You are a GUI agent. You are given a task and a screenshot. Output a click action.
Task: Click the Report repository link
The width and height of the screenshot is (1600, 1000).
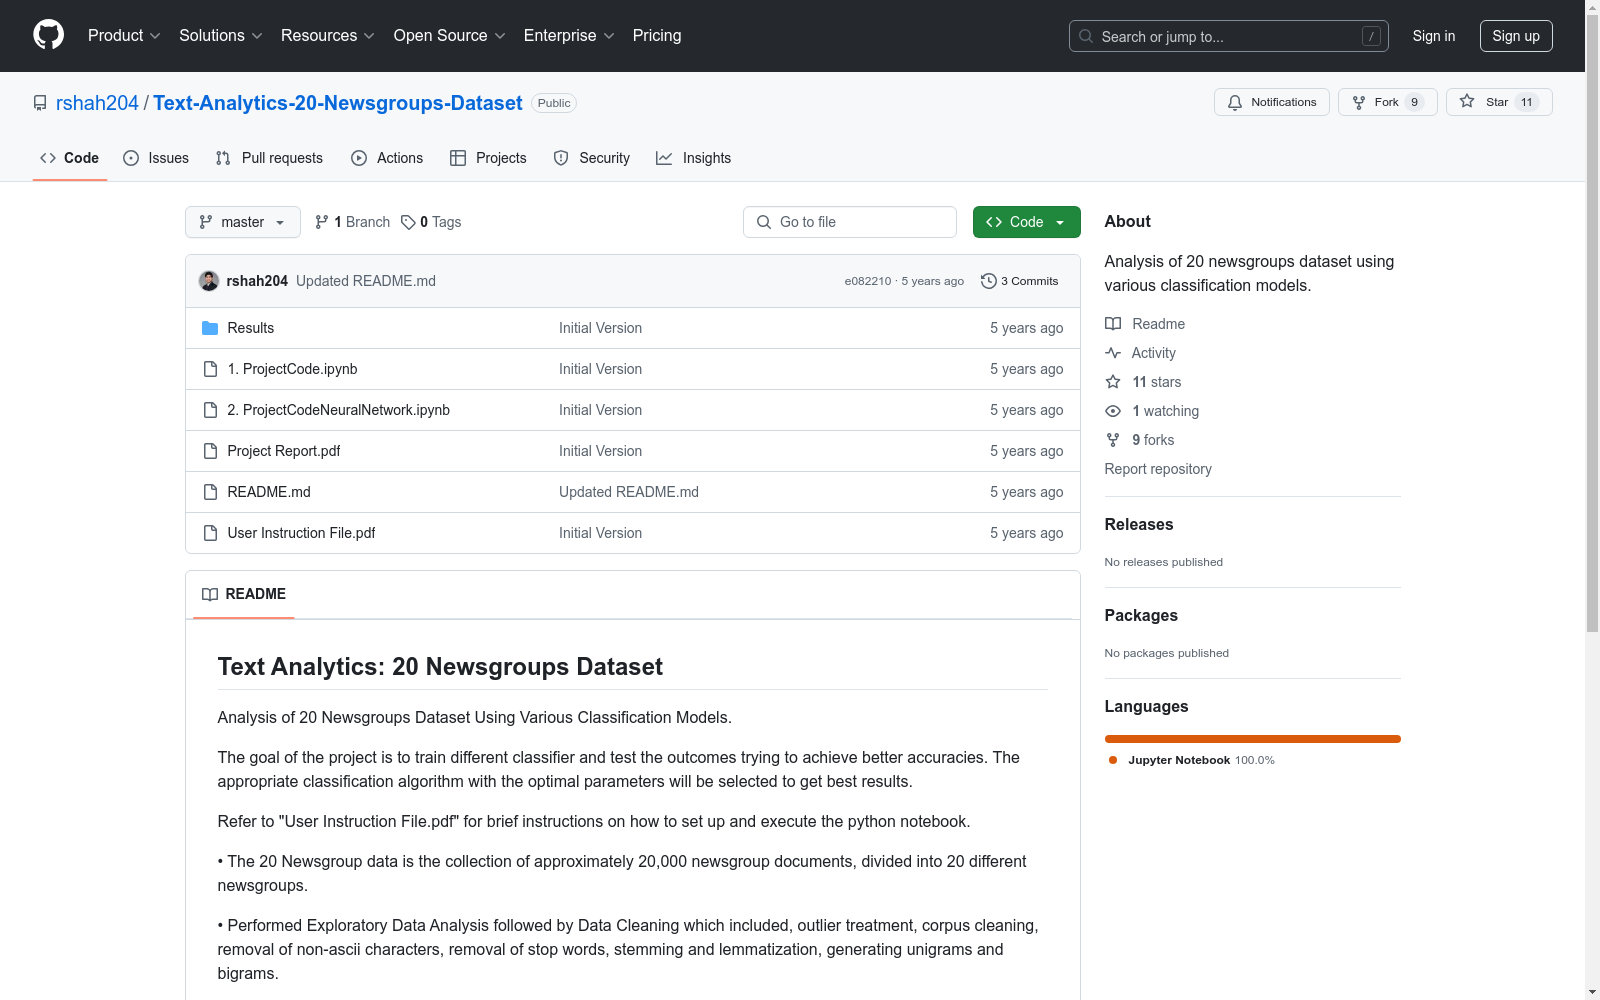pyautogui.click(x=1158, y=469)
